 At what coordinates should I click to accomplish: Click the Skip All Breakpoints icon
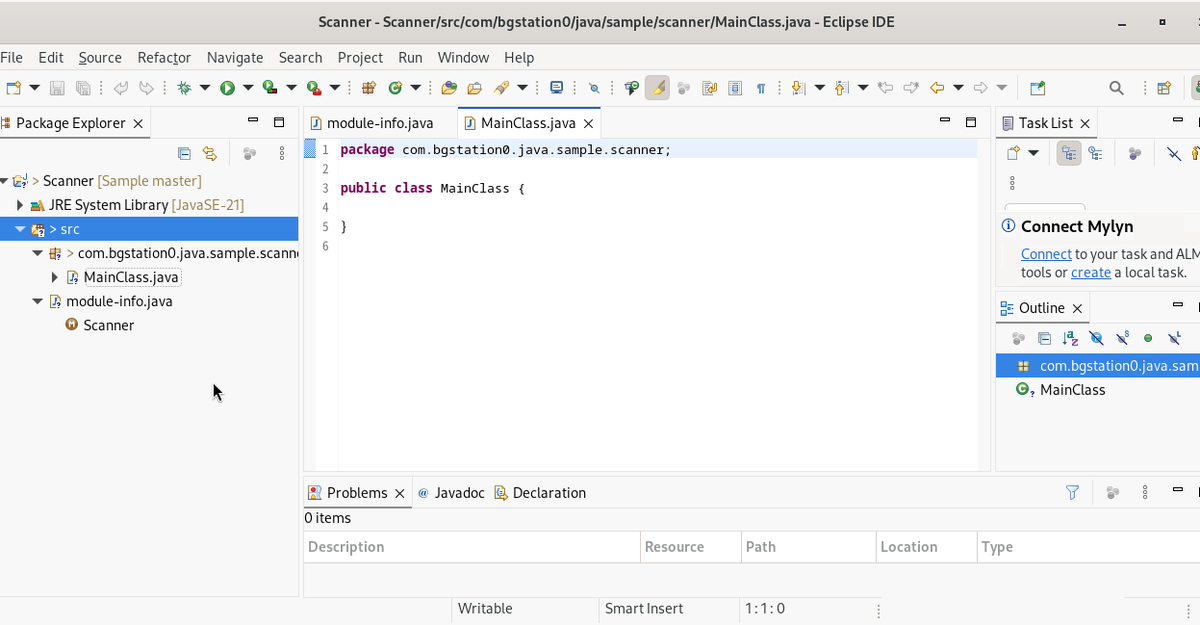pos(593,88)
